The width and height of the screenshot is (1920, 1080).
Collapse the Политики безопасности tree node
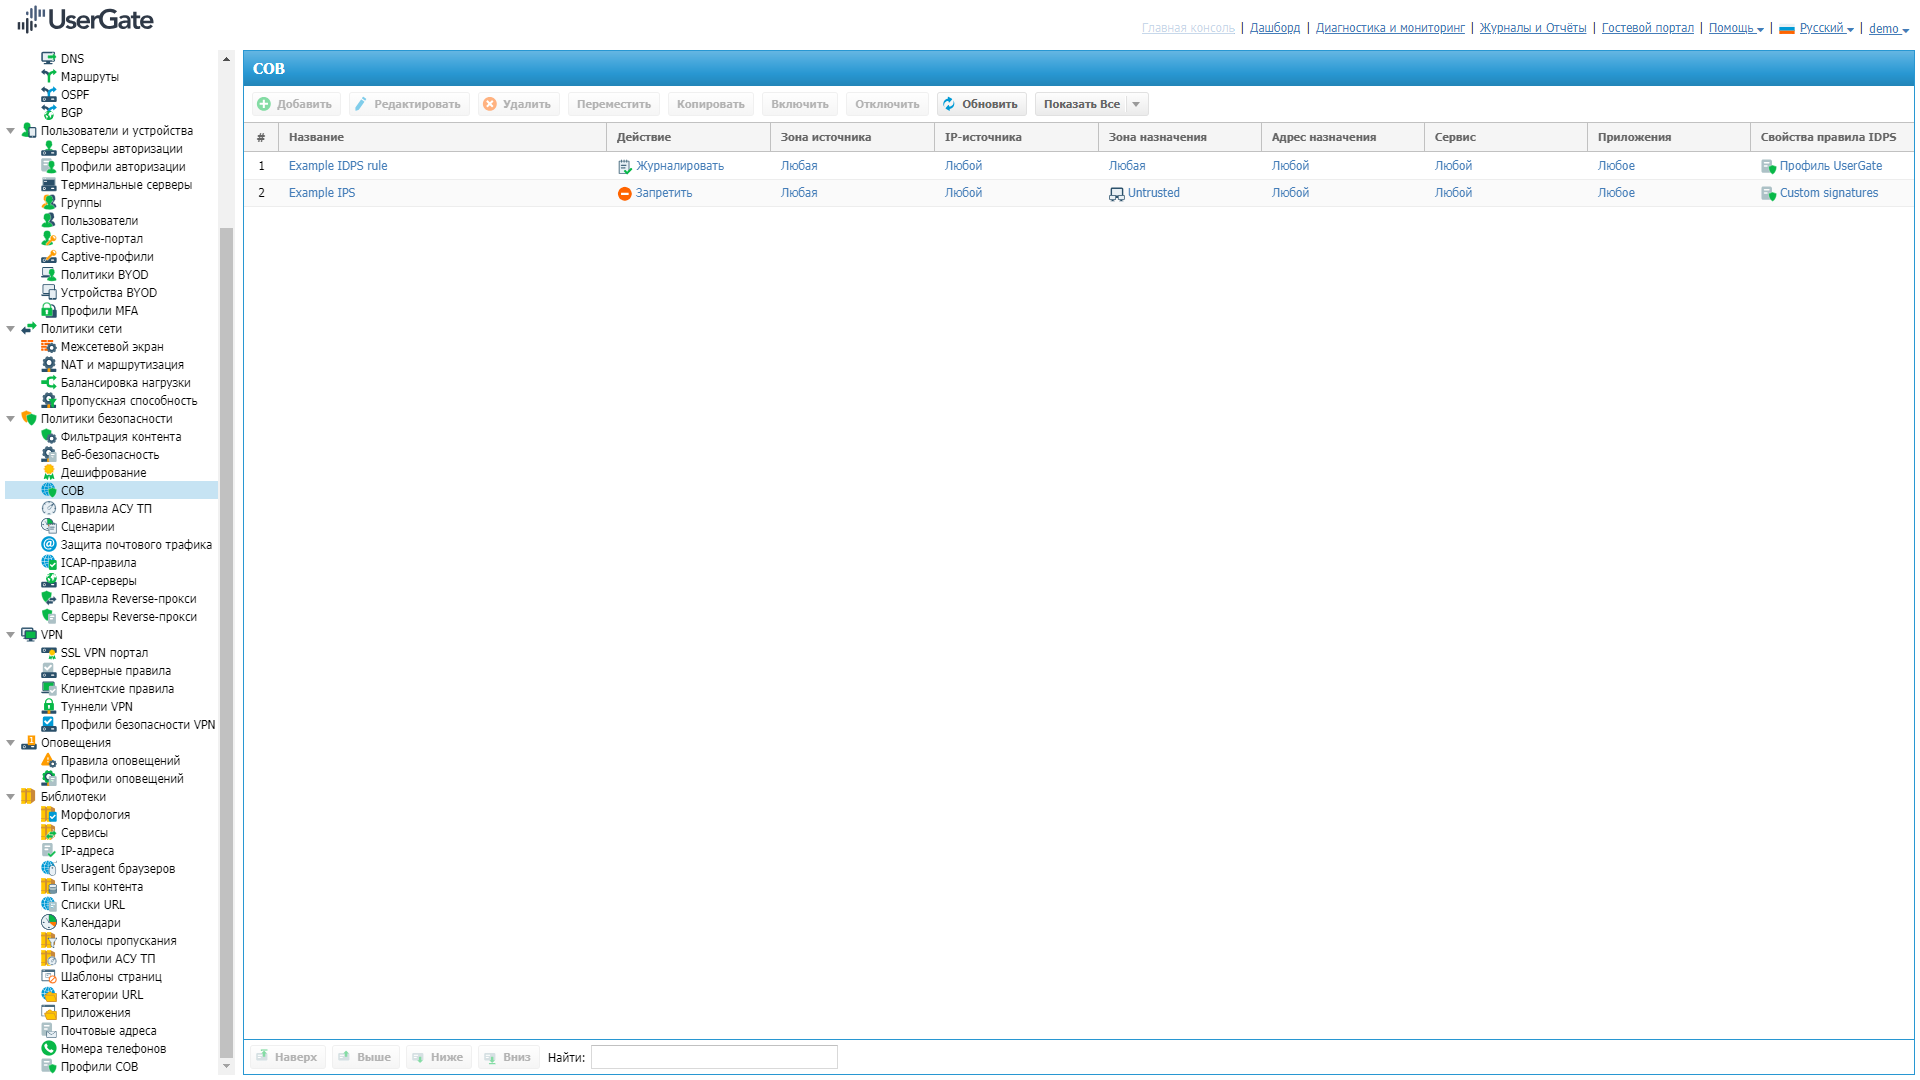[x=11, y=419]
